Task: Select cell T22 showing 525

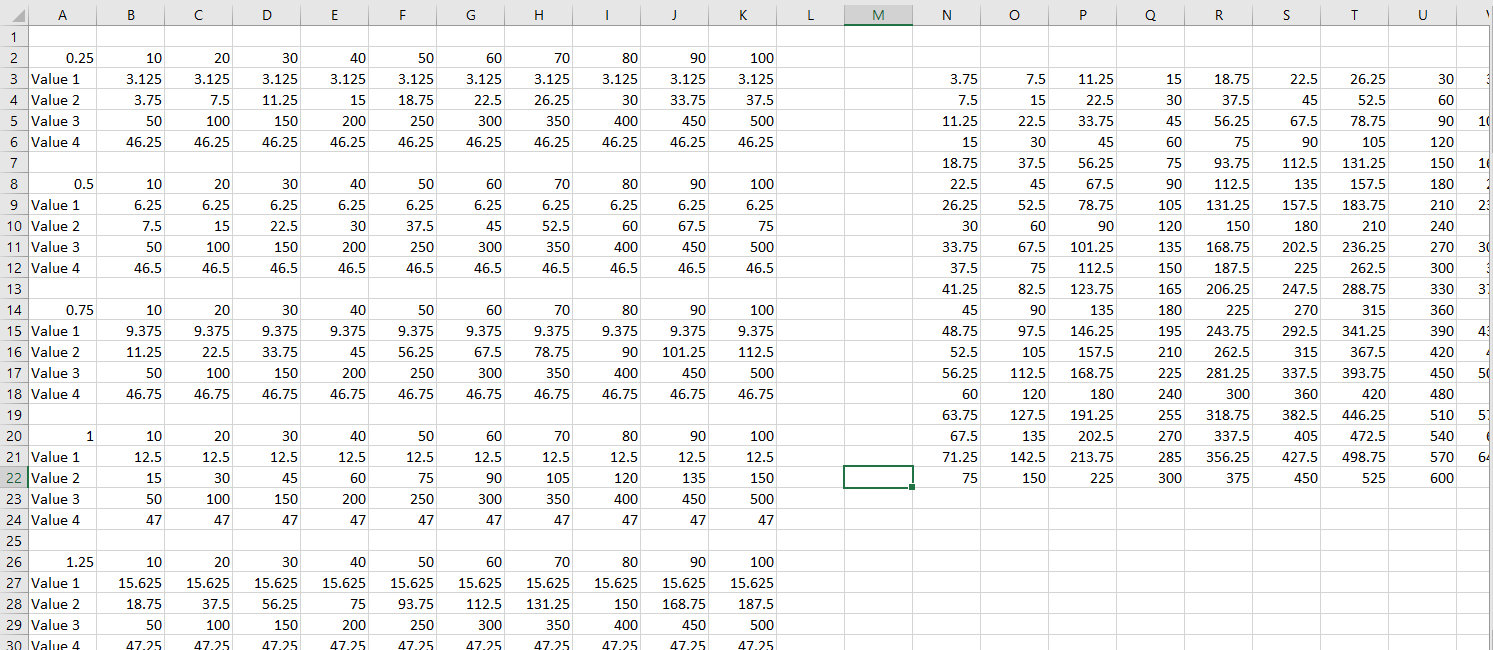Action: click(x=1354, y=478)
